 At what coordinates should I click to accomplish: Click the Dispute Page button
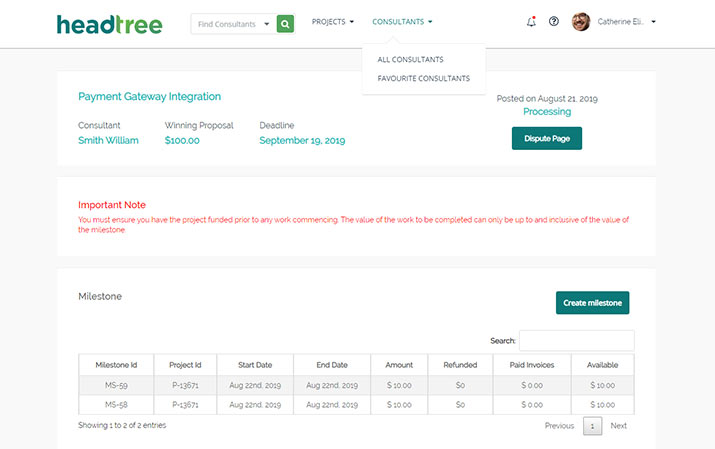[x=547, y=138]
